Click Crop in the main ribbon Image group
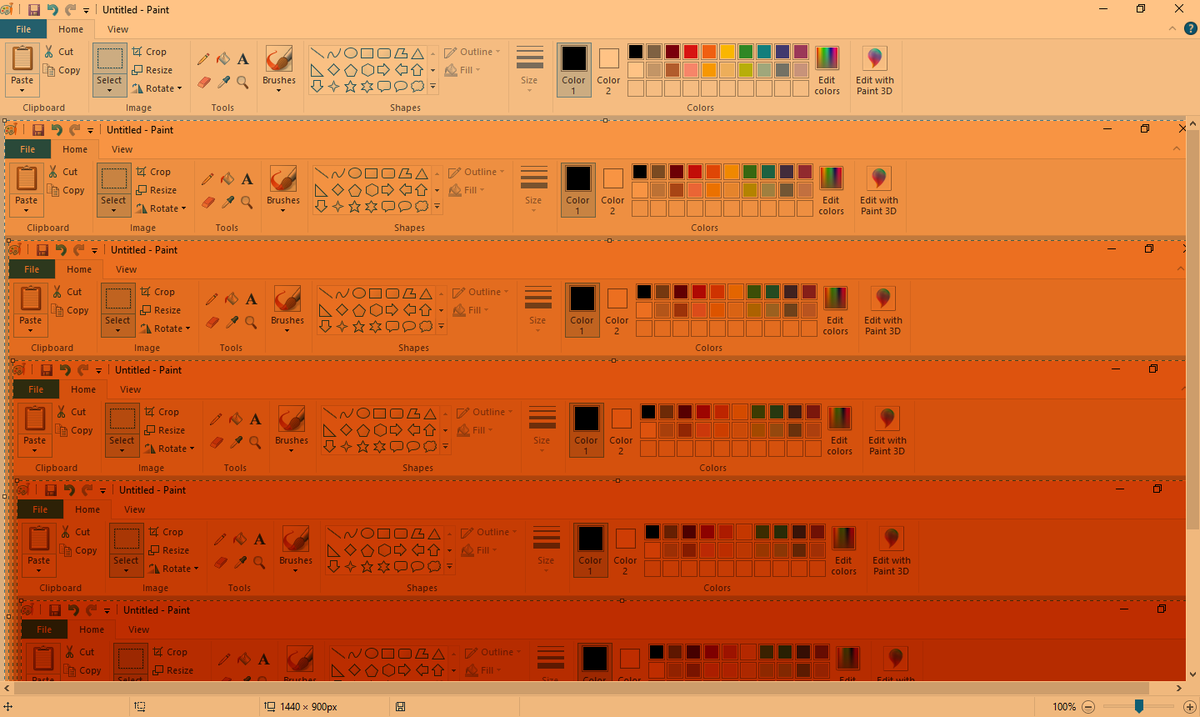 [148, 51]
